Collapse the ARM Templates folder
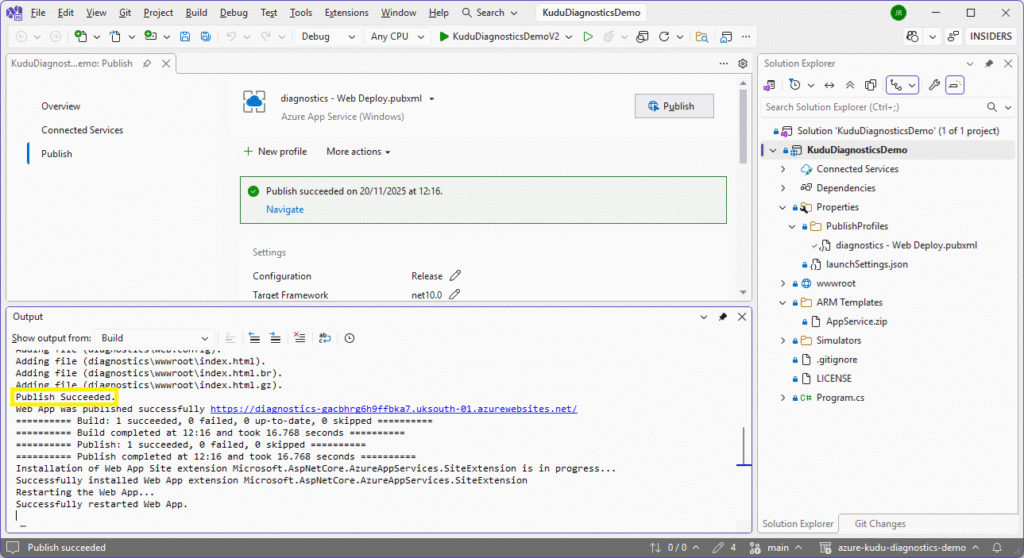 [783, 303]
